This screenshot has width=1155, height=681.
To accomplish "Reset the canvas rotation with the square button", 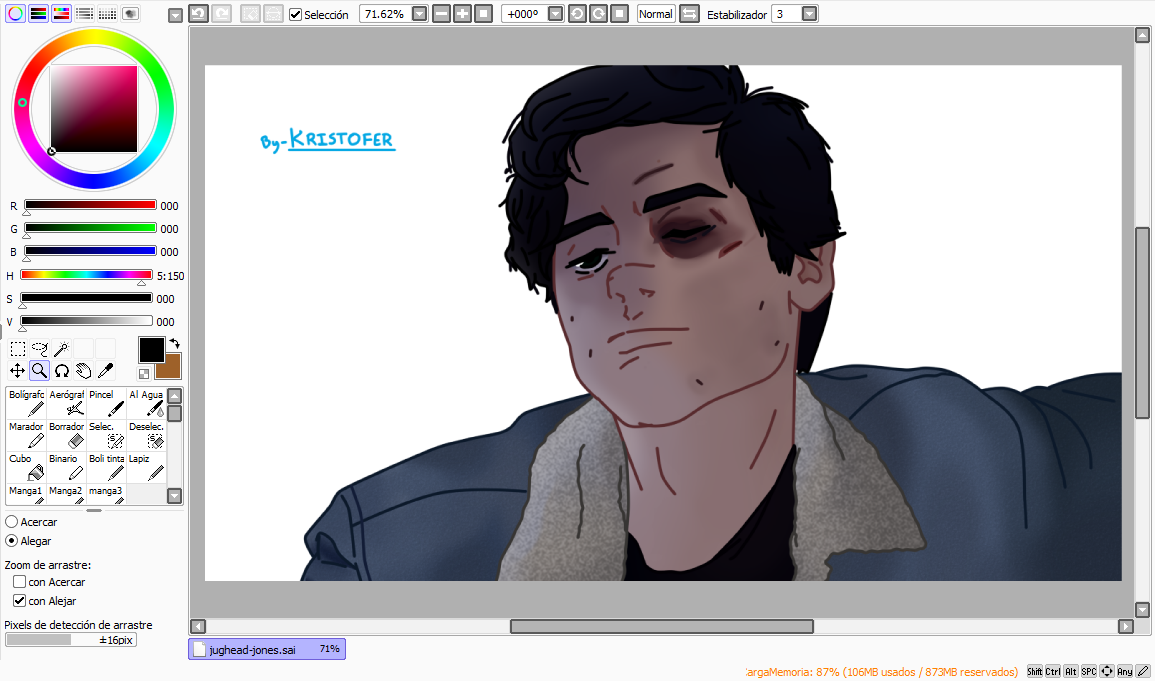I will pos(620,14).
